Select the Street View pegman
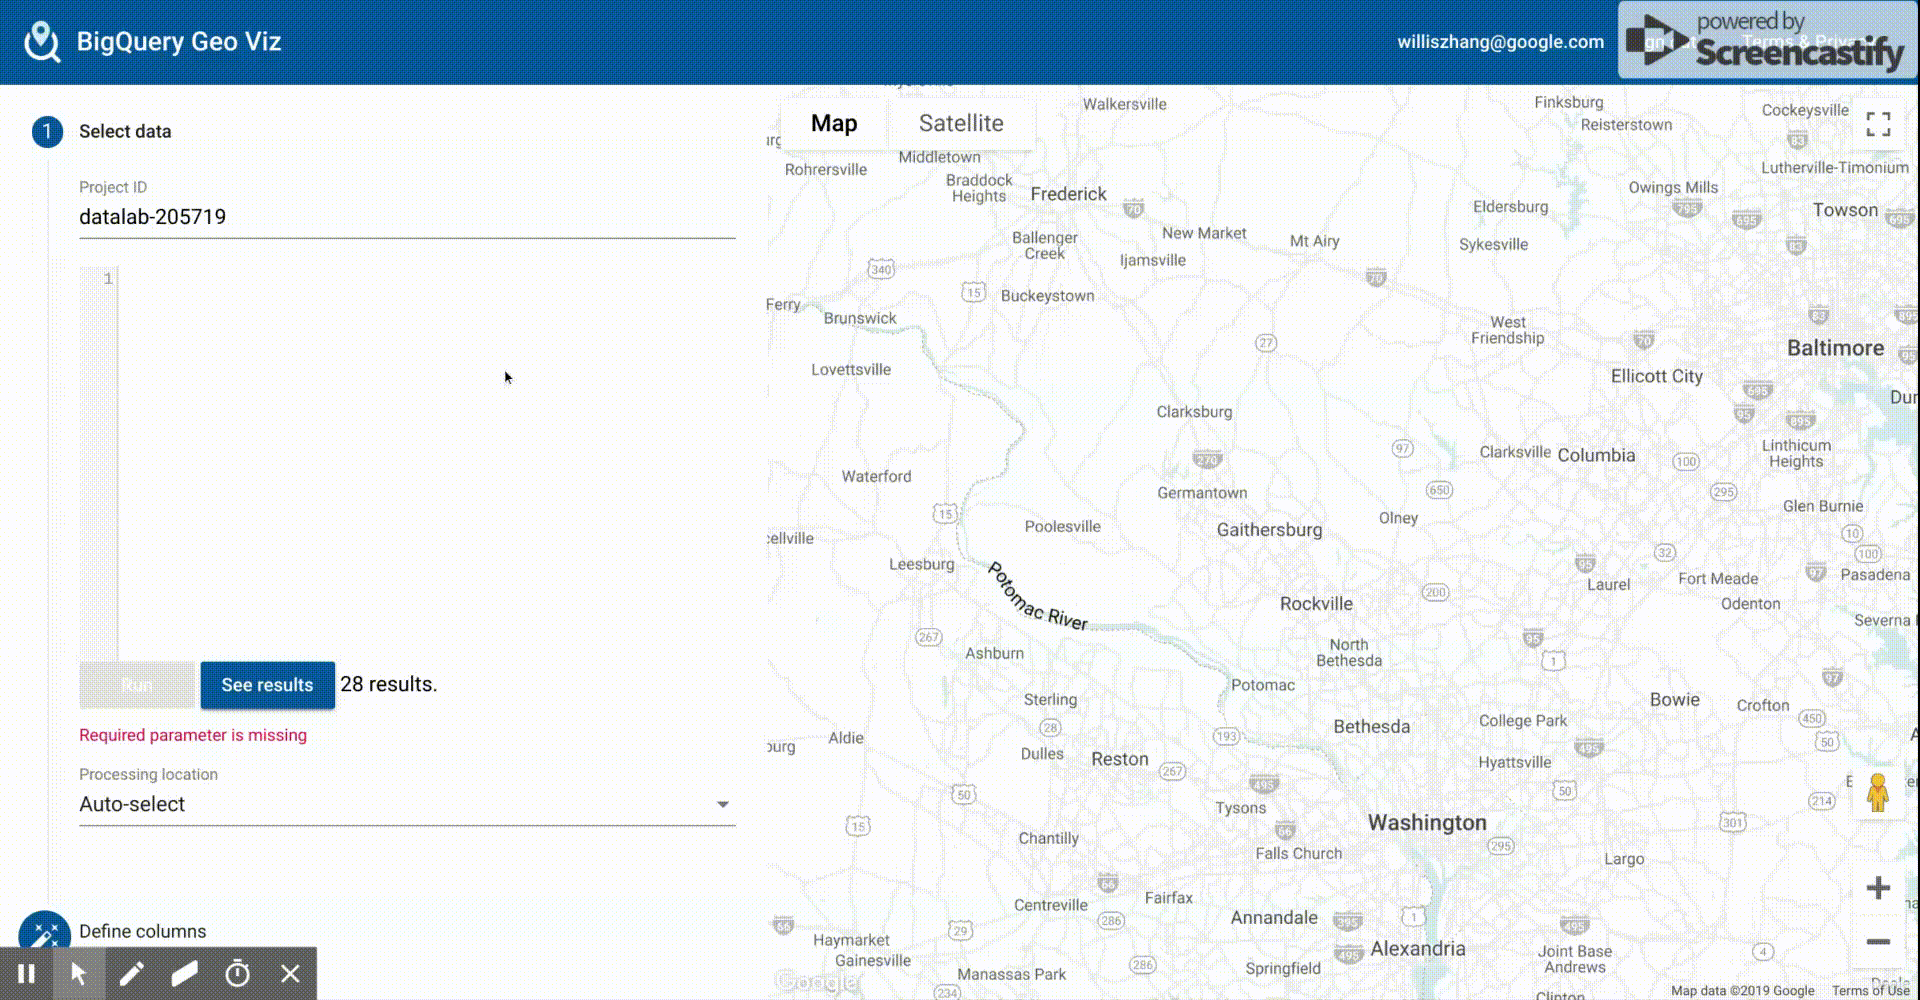The width and height of the screenshot is (1920, 1000). point(1878,793)
